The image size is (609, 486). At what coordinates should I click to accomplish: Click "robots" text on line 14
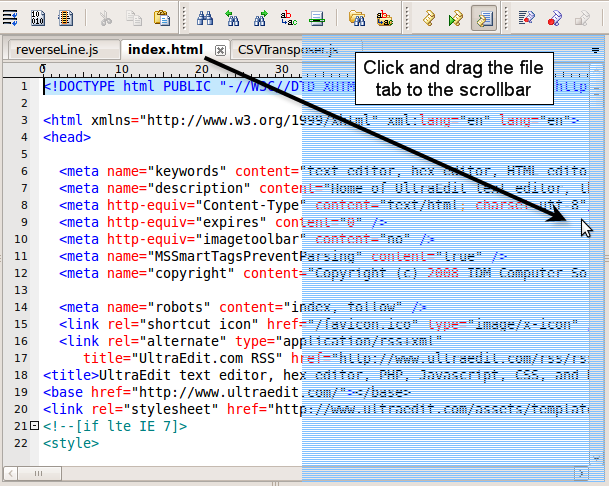pyautogui.click(x=179, y=307)
